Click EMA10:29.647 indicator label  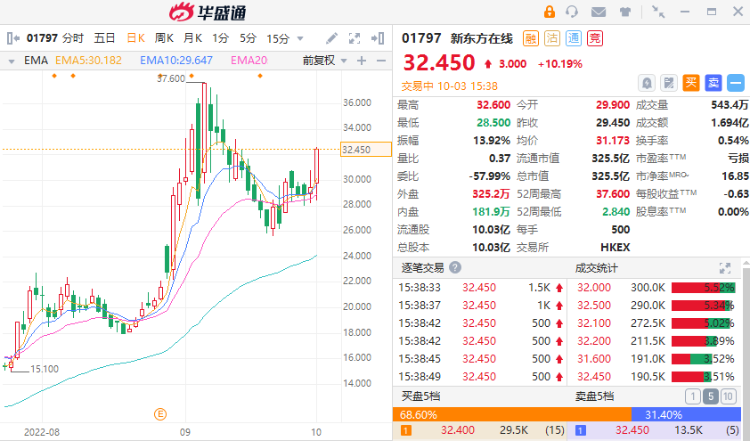click(x=176, y=60)
